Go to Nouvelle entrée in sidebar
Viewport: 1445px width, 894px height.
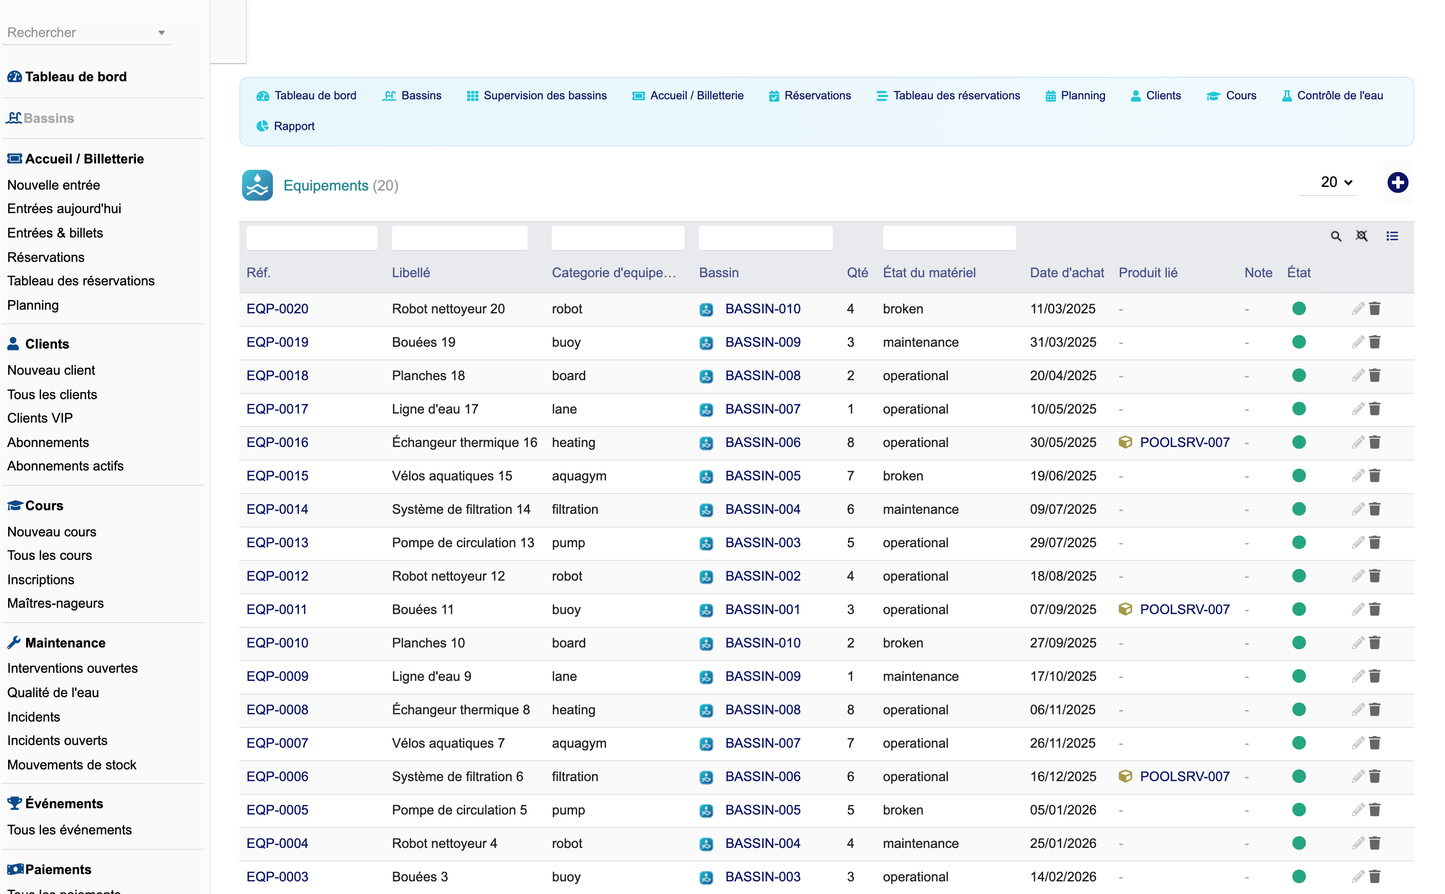pos(54,185)
